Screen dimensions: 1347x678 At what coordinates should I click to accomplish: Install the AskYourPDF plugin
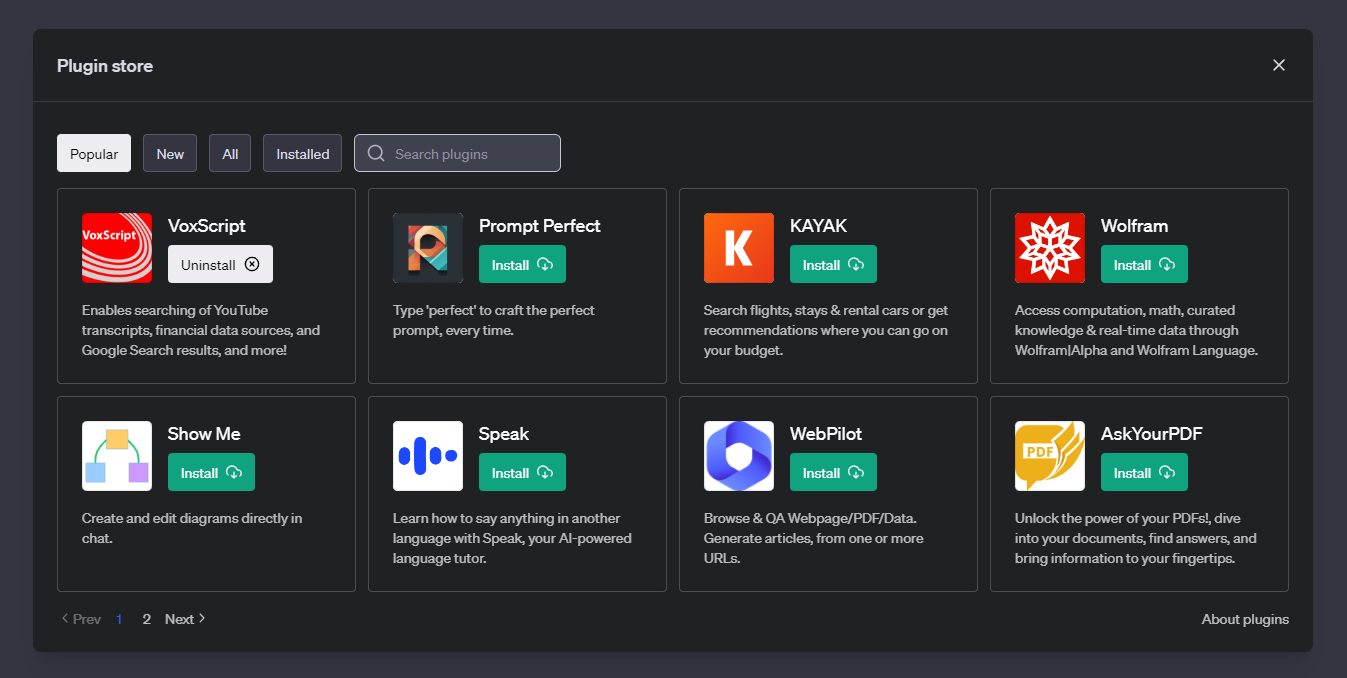click(x=1144, y=472)
